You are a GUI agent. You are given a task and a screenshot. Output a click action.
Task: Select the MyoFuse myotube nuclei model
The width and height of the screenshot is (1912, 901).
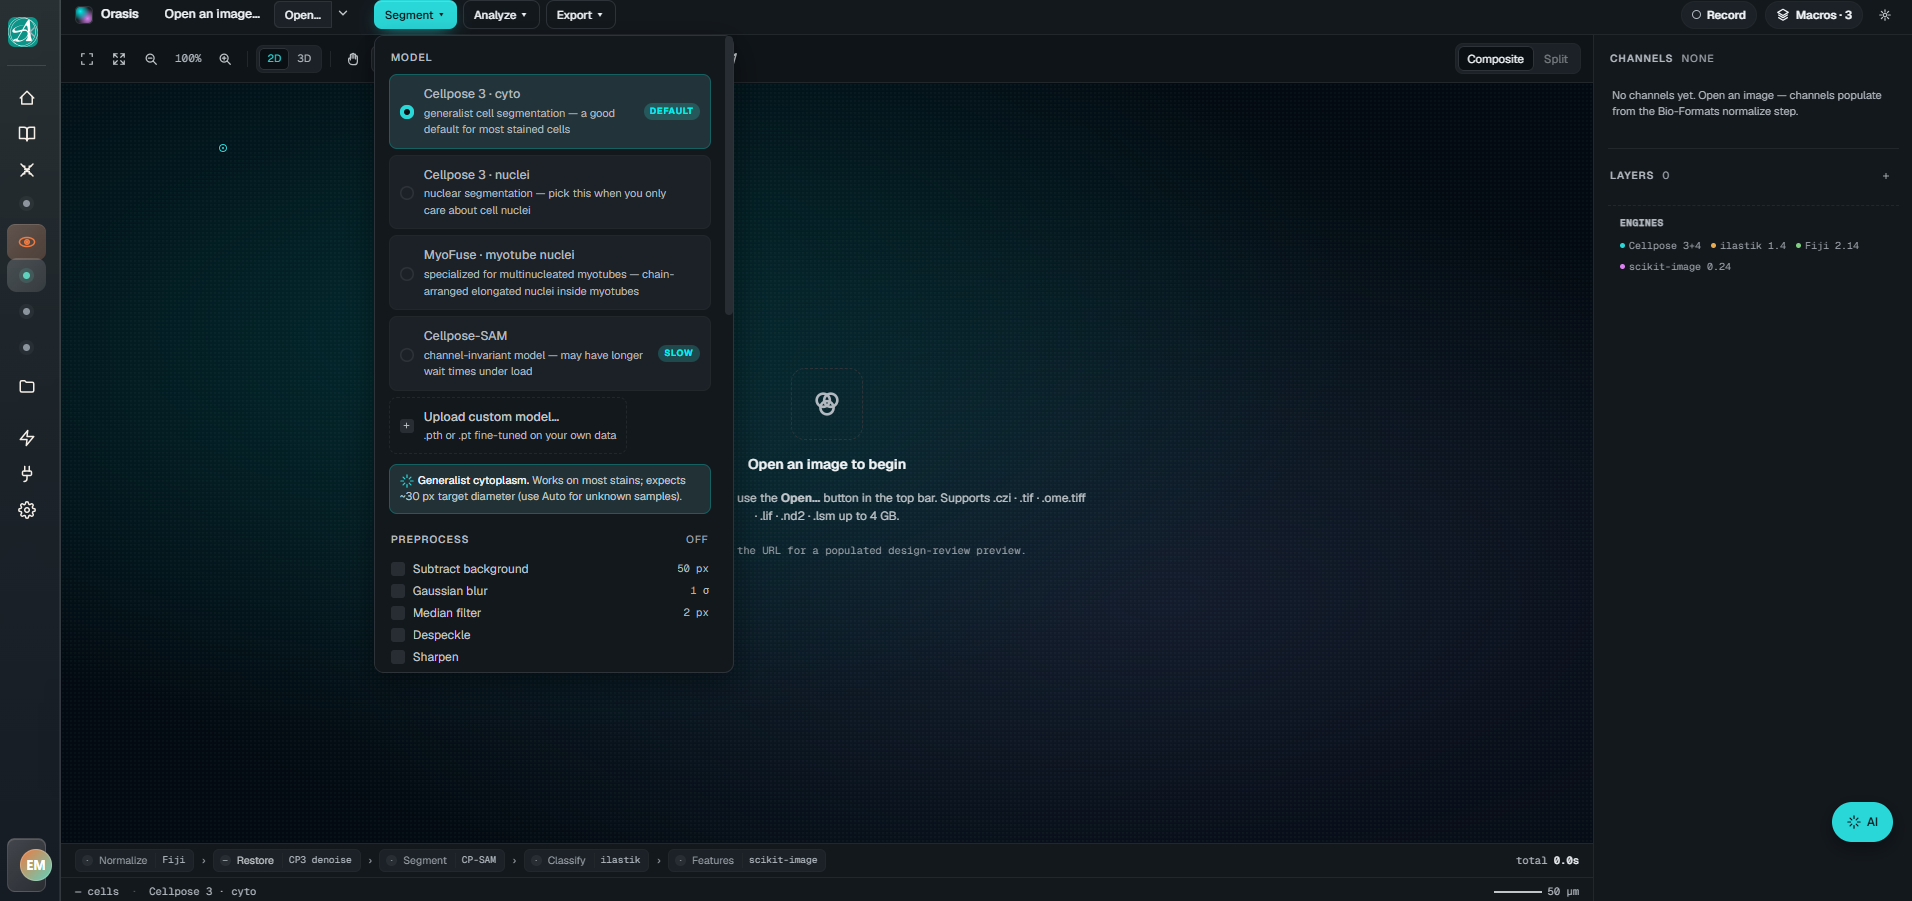pyautogui.click(x=550, y=273)
